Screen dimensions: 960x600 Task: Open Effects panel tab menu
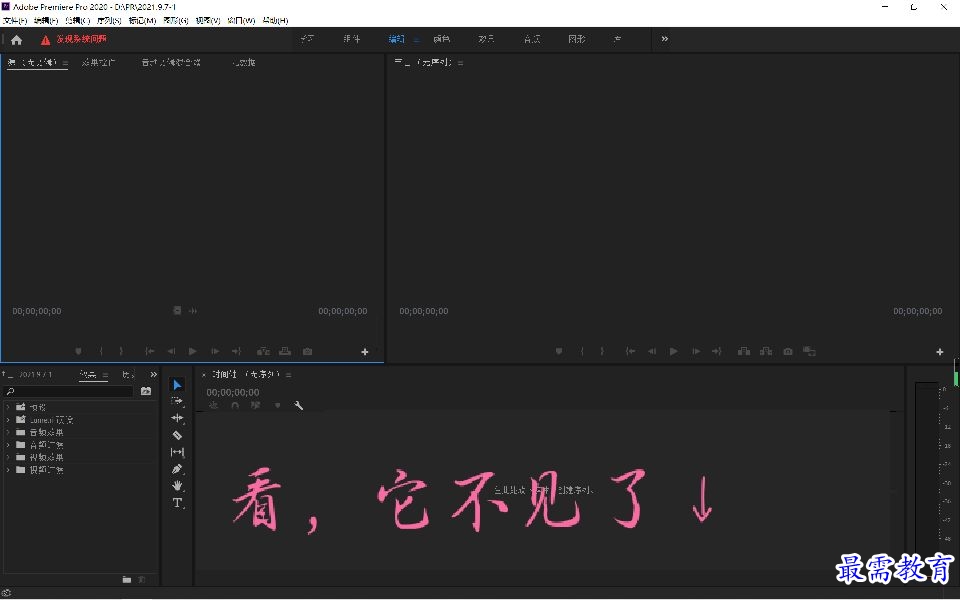point(105,375)
